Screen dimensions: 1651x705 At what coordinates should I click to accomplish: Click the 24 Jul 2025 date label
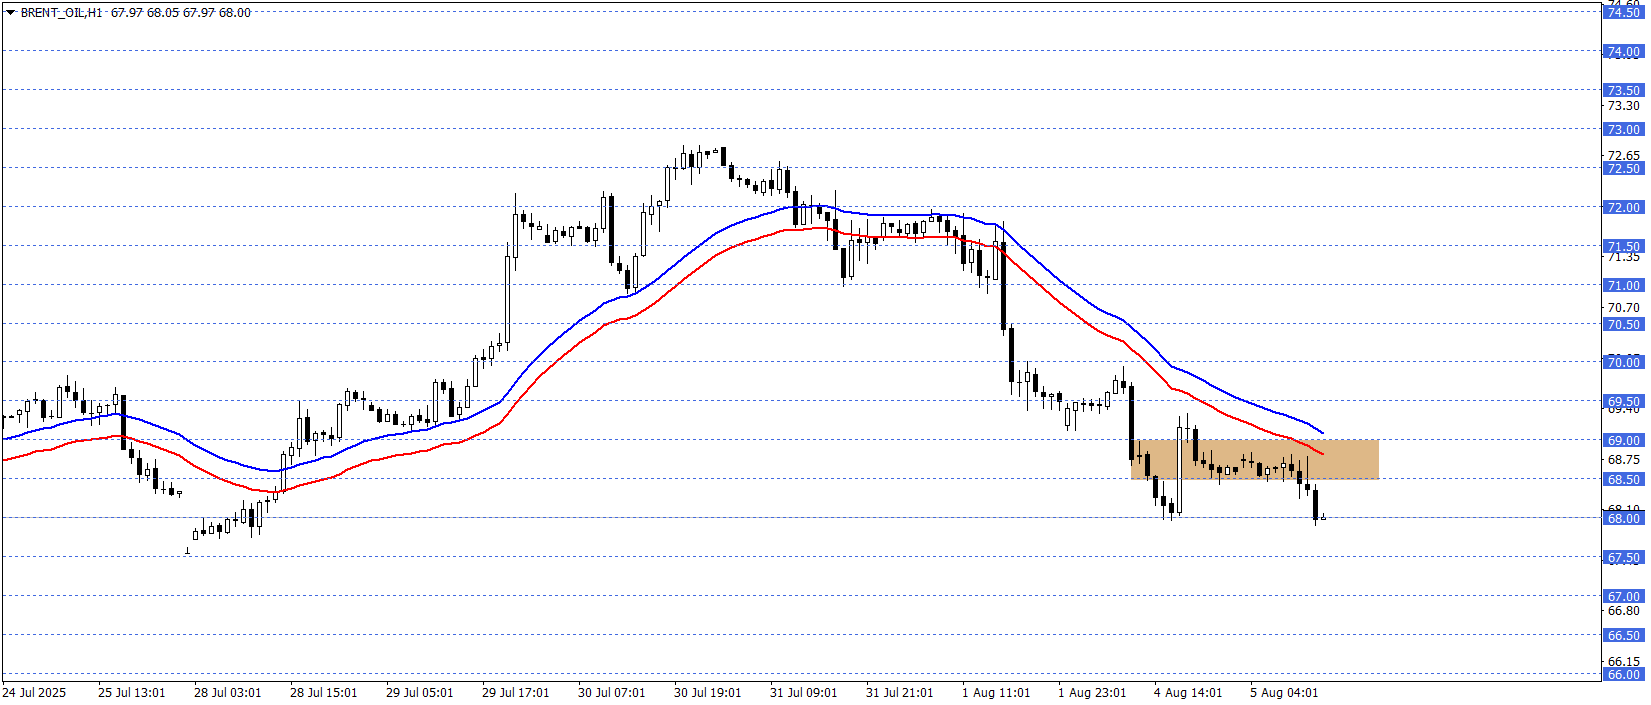pyautogui.click(x=34, y=692)
